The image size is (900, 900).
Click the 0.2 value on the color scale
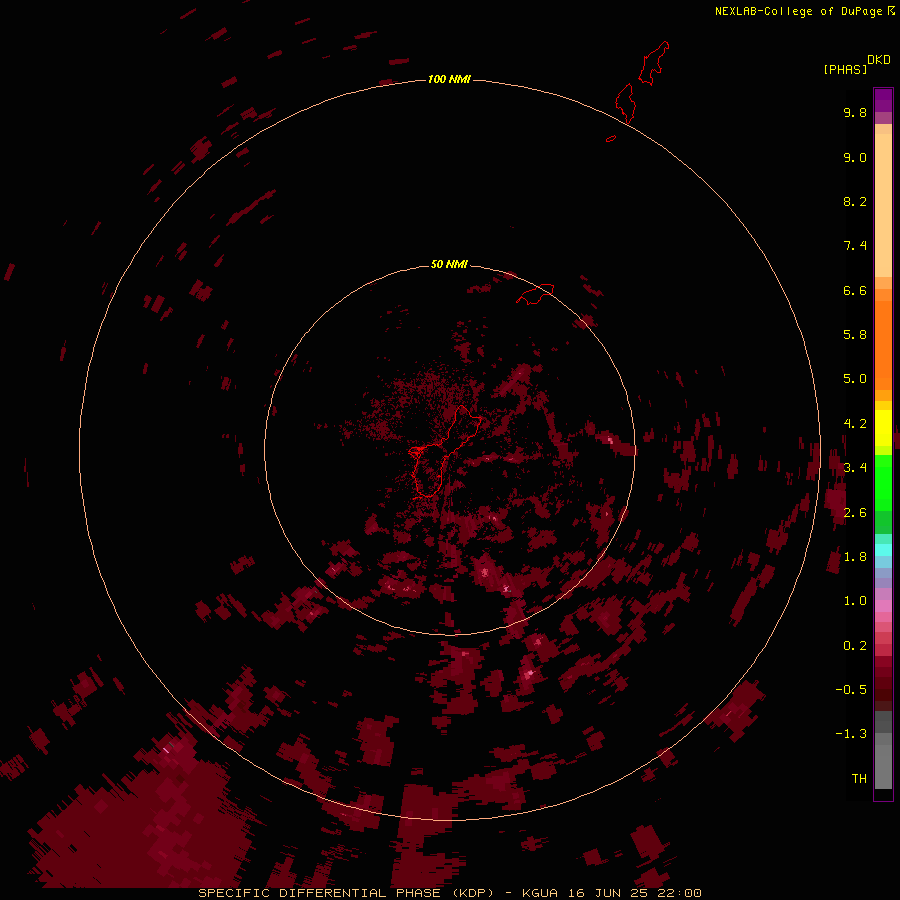coord(855,646)
